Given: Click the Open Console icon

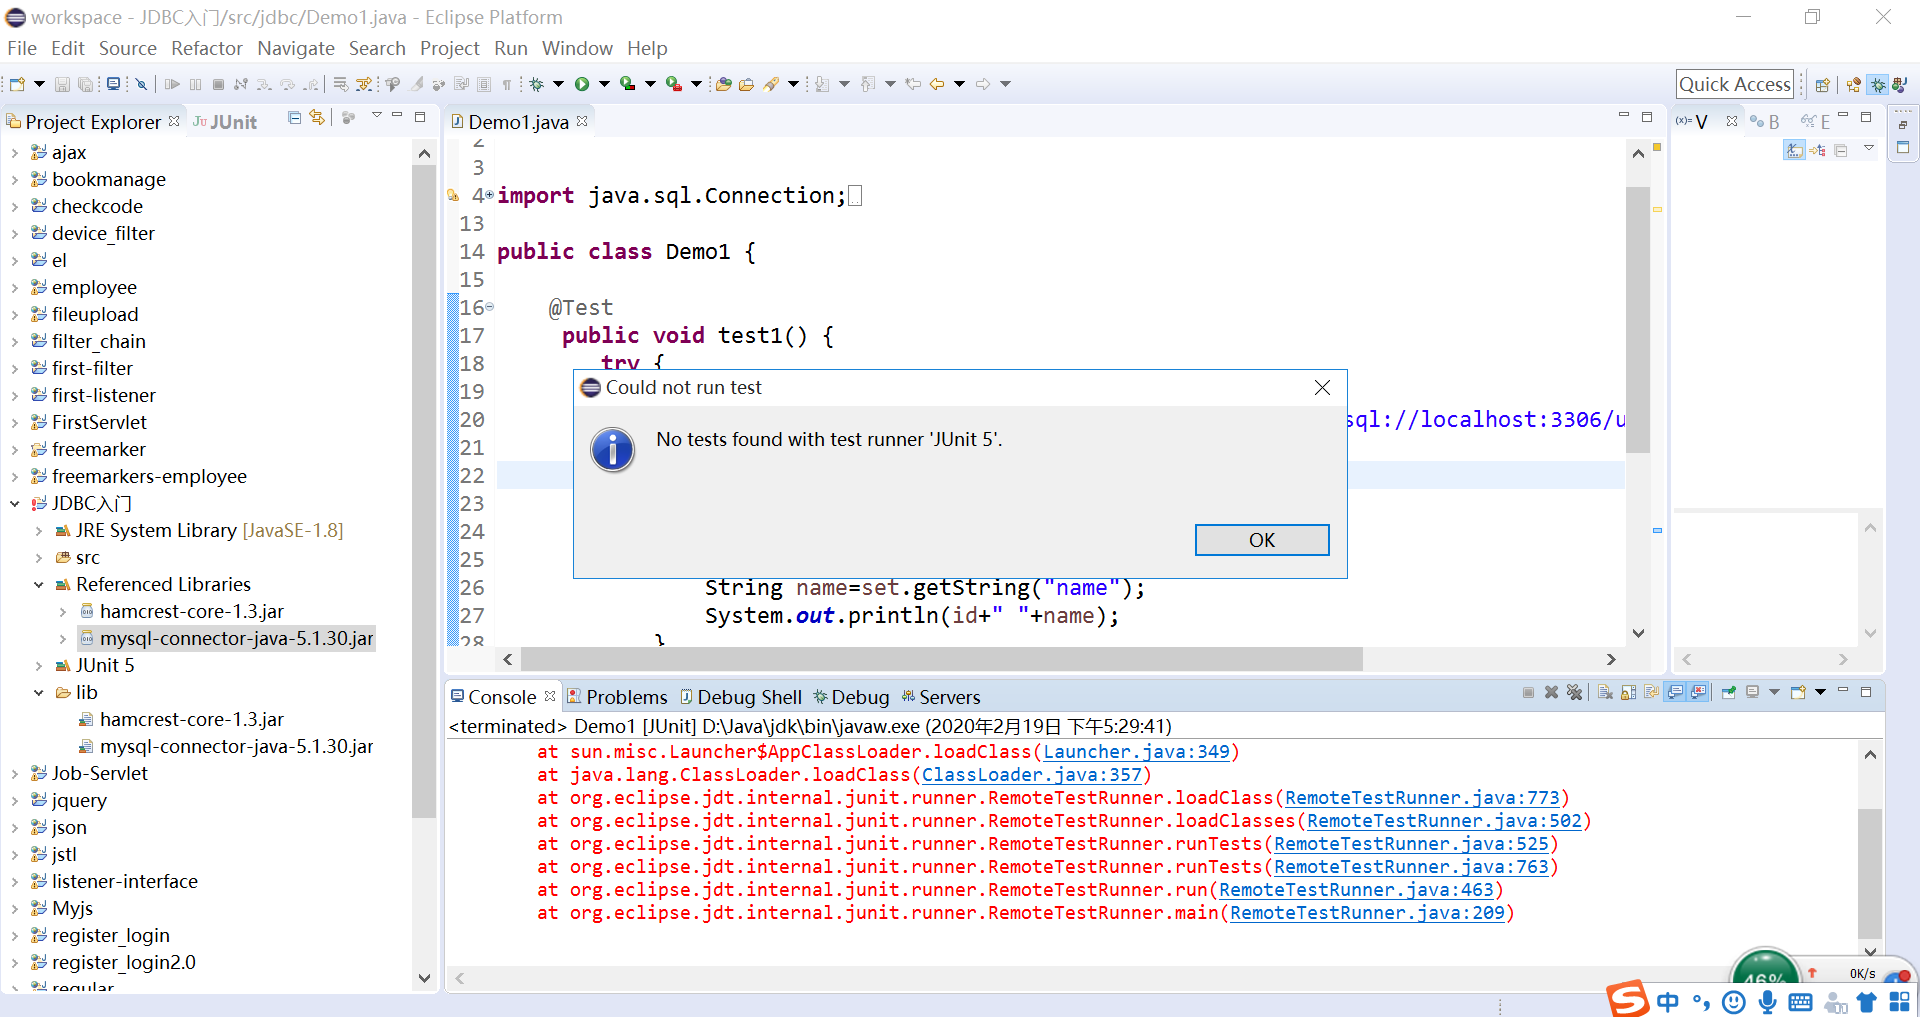Looking at the screenshot, I should tap(1798, 692).
